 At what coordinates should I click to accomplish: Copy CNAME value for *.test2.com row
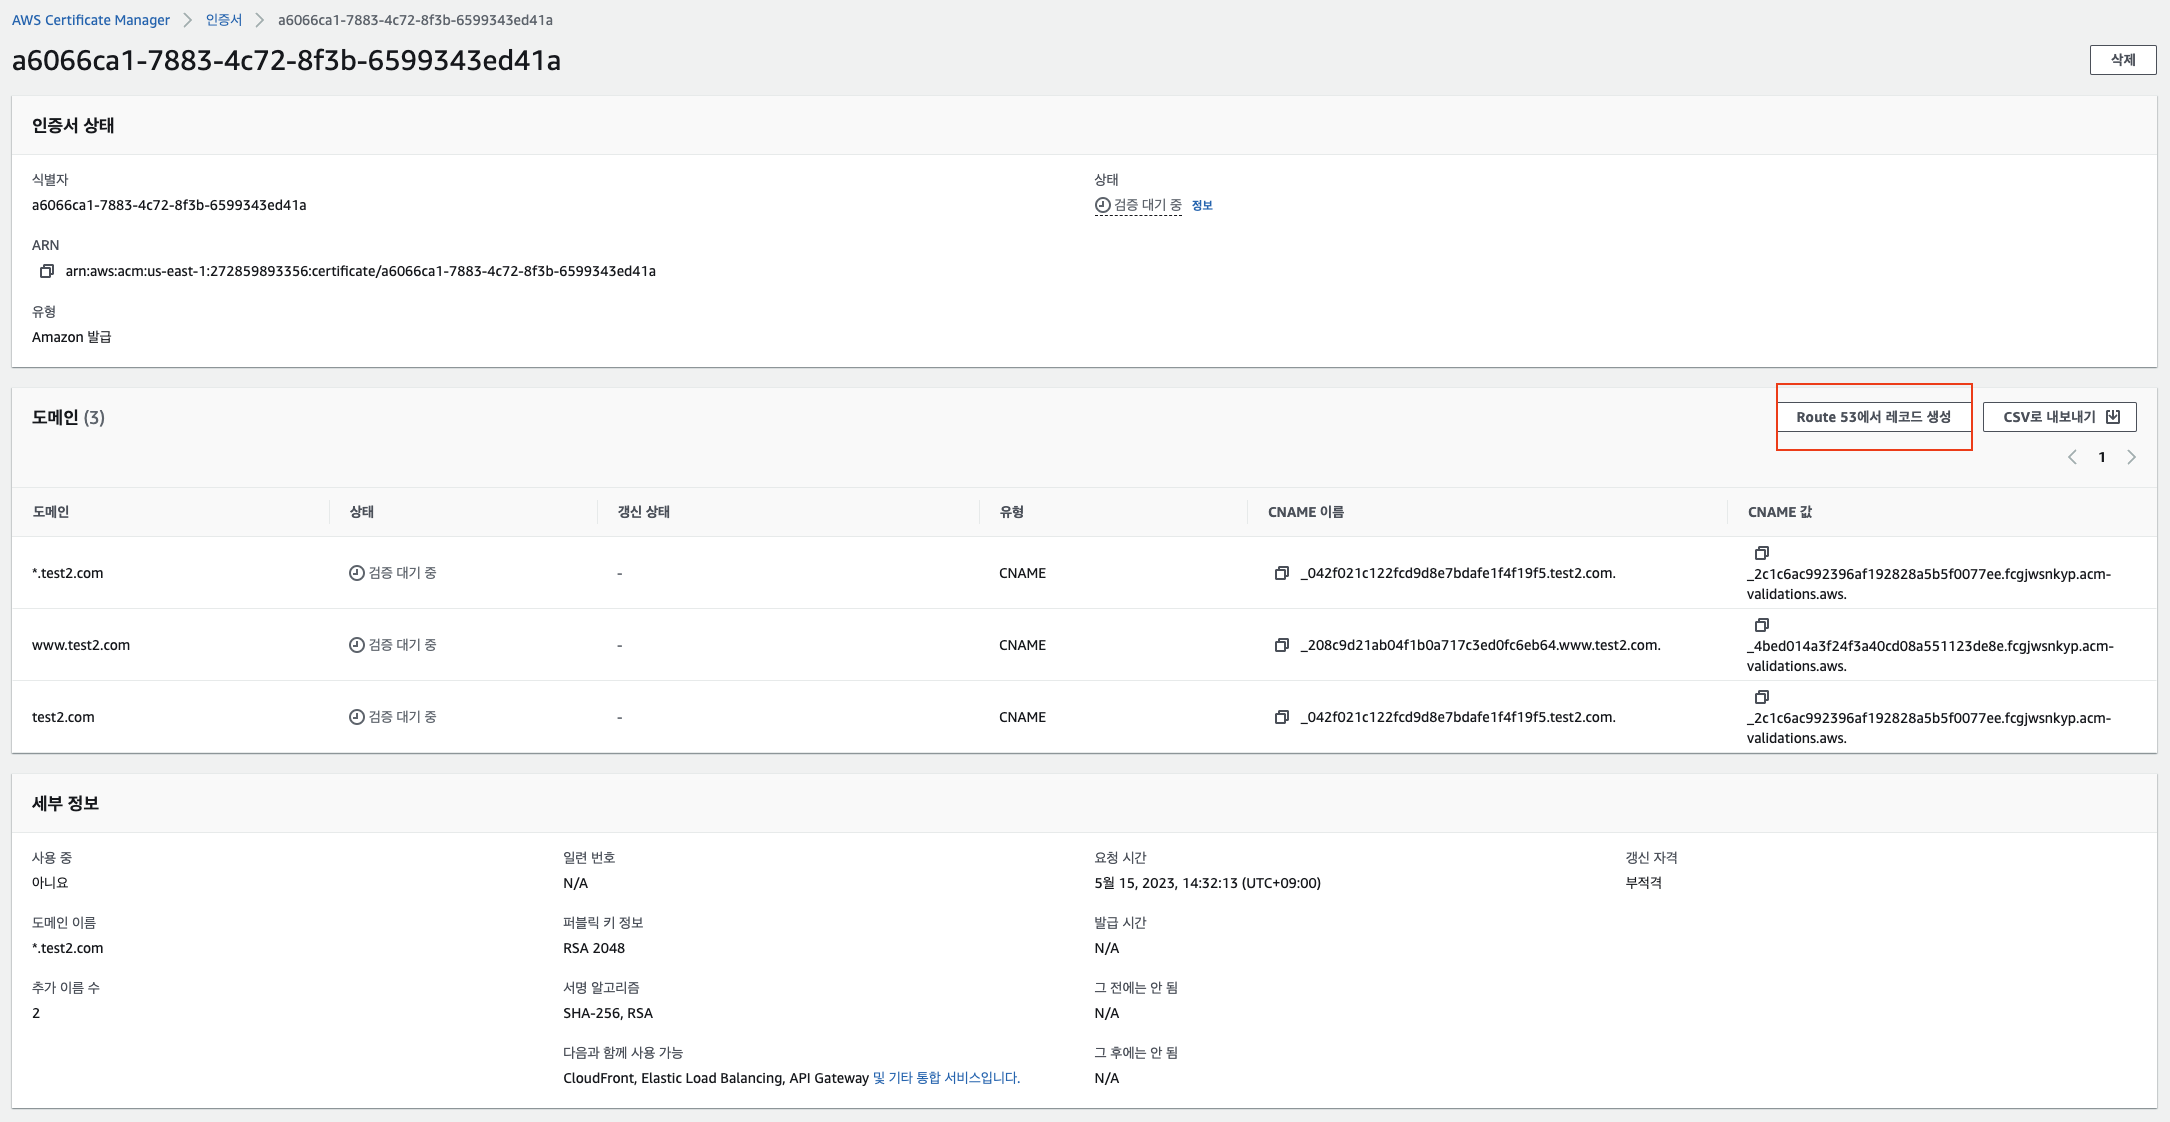(1761, 553)
